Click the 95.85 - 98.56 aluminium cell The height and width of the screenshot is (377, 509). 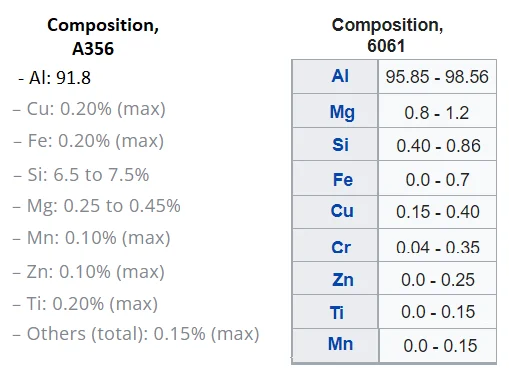click(437, 77)
